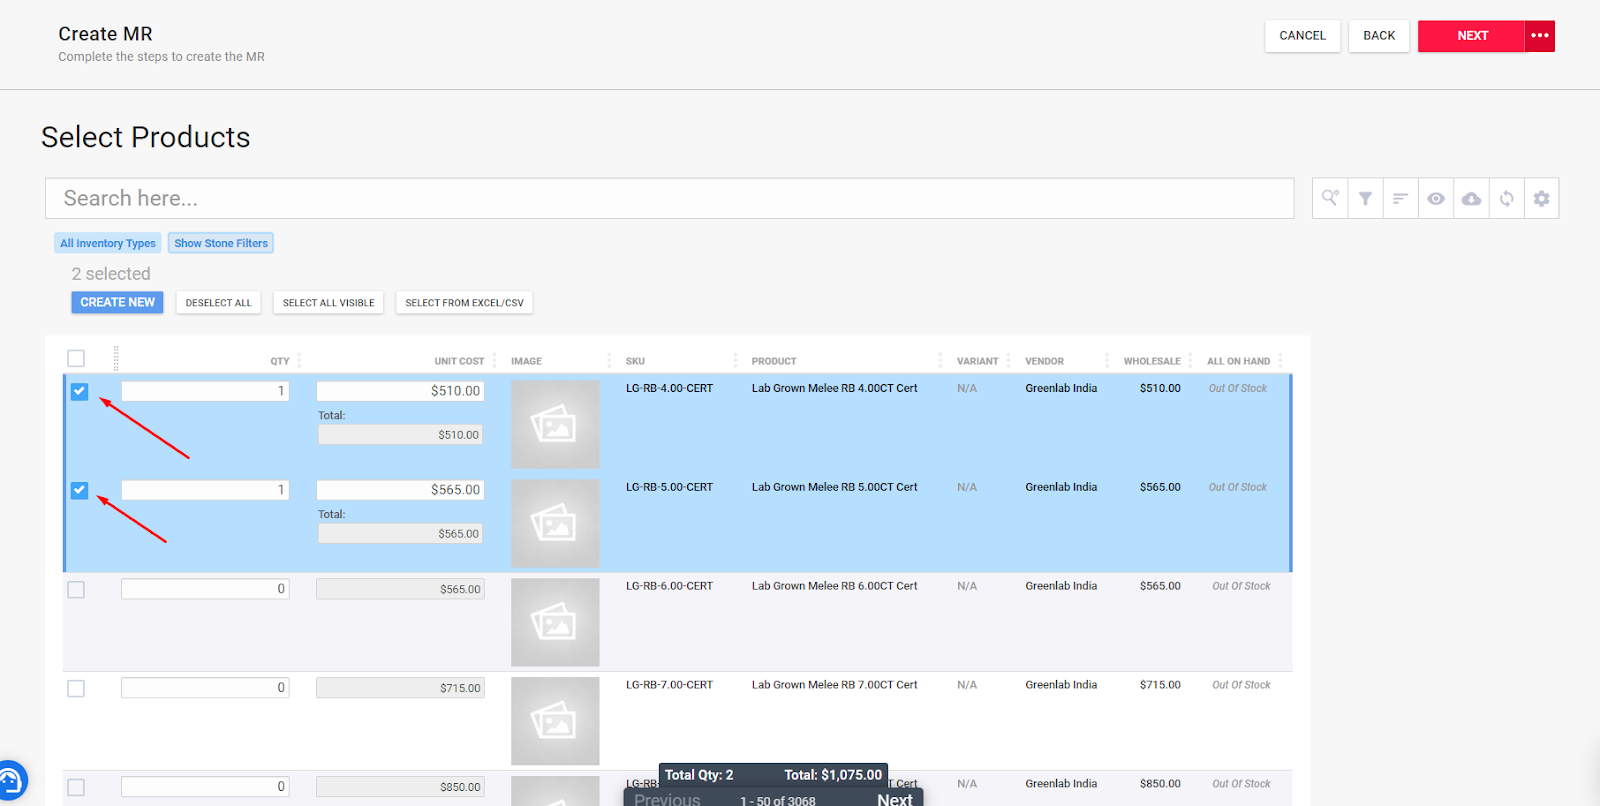Click the All Inventory Types filter tag

108,243
